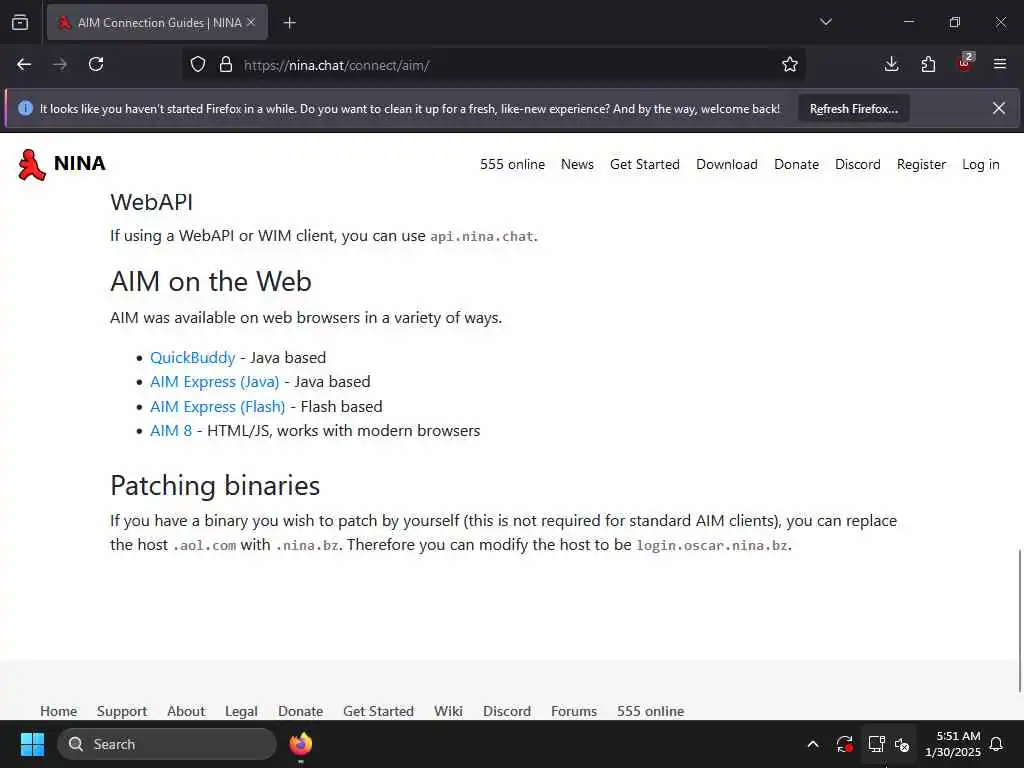
Task: Close the AIM Connection Guides tab
Action: pyautogui.click(x=251, y=23)
